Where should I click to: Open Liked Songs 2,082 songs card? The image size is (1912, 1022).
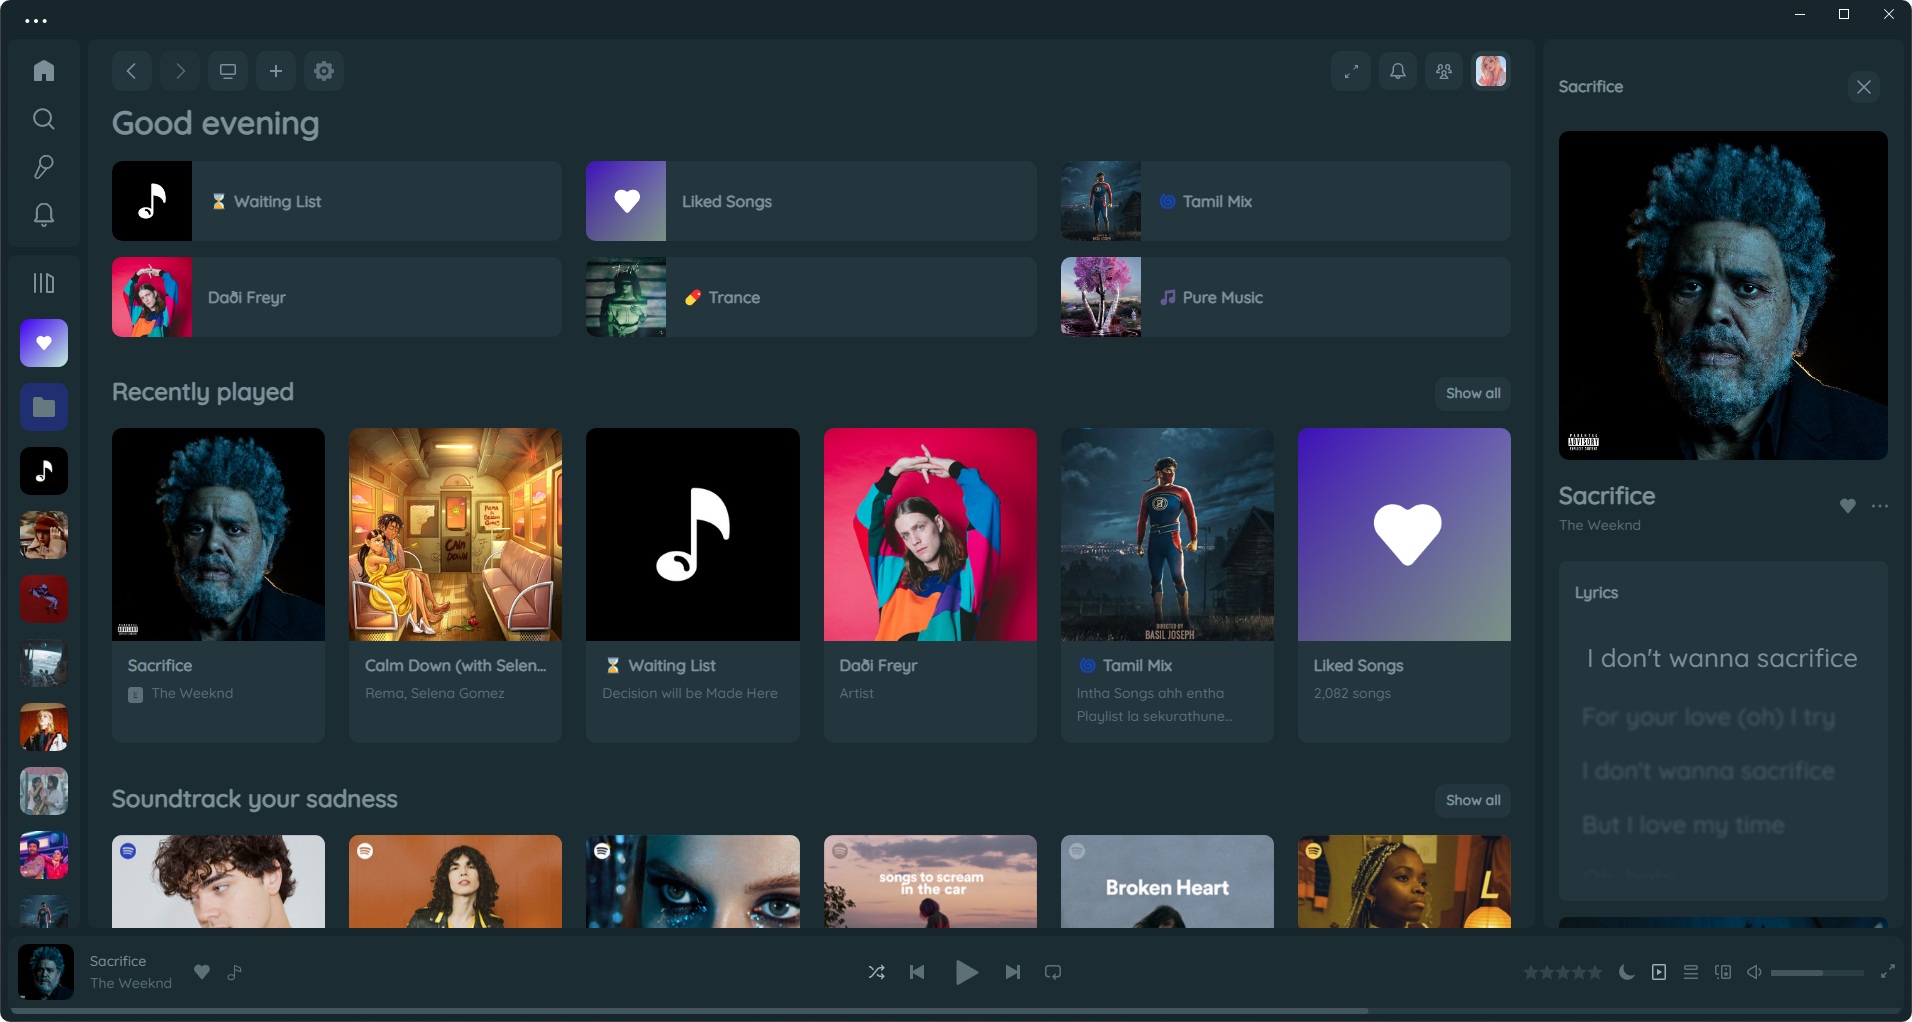[1404, 585]
